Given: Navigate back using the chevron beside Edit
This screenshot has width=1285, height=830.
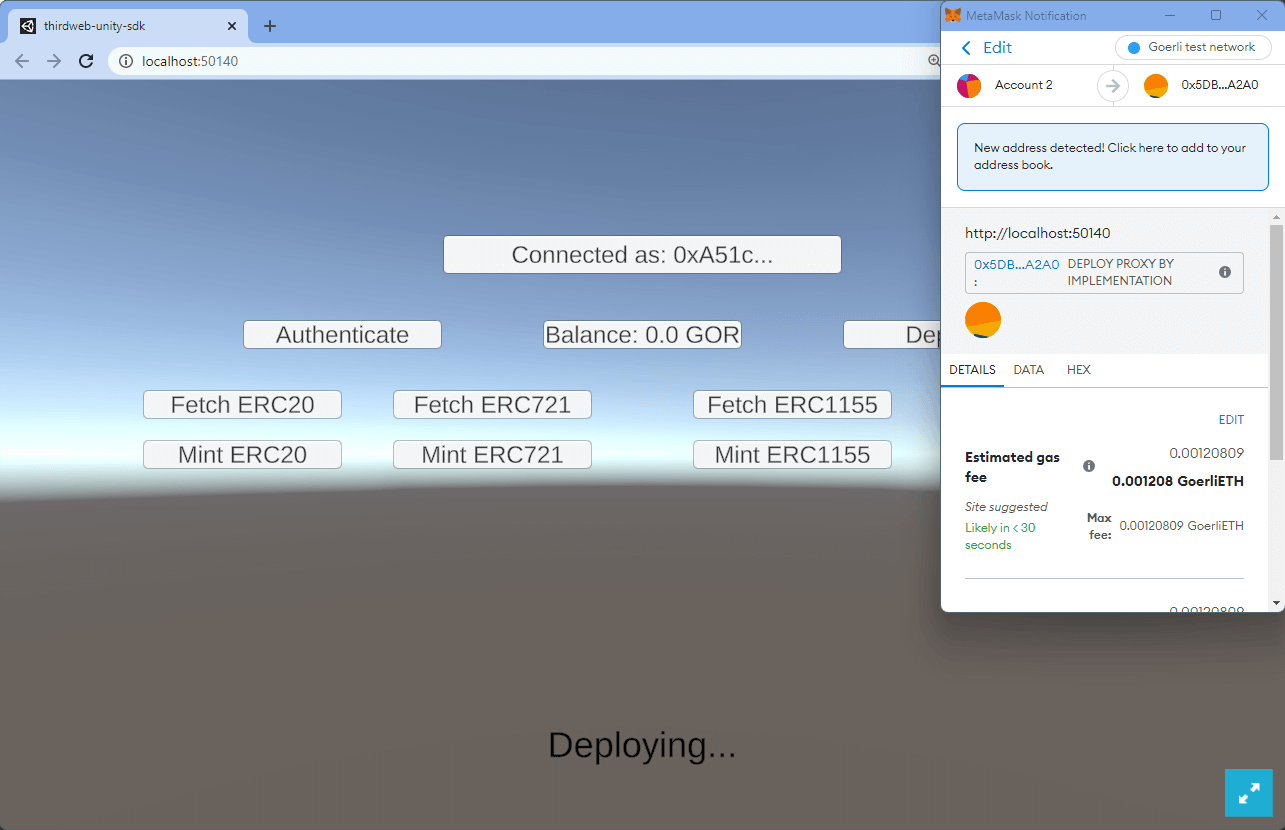Looking at the screenshot, I should 965,47.
